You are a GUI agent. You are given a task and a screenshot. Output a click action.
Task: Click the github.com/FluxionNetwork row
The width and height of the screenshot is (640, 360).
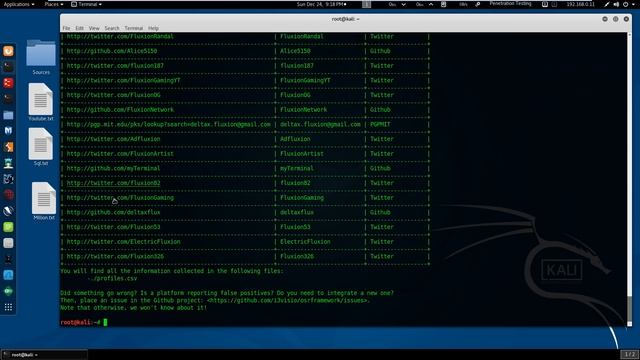point(245,110)
